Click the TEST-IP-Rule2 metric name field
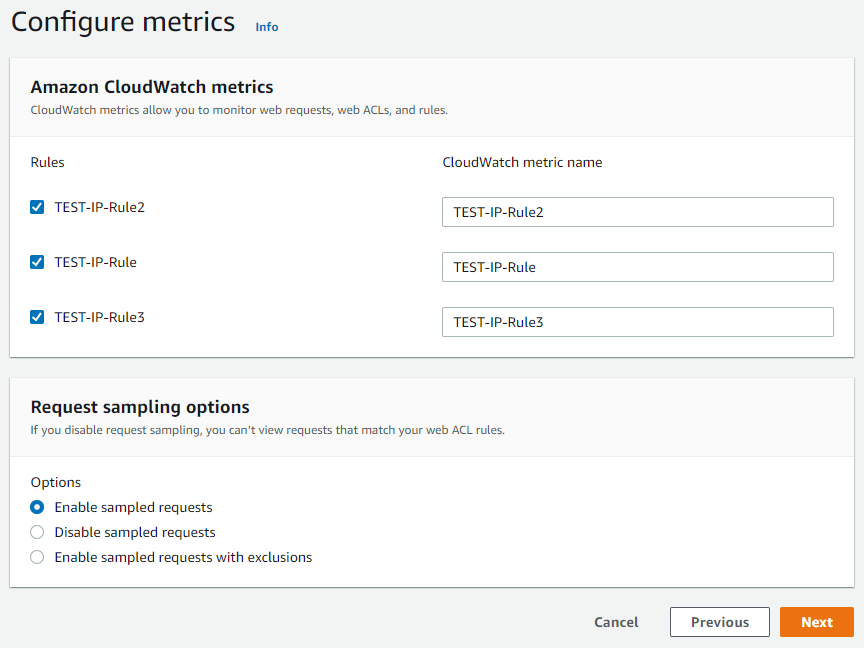Screen dimensions: 864x648 pos(637,212)
